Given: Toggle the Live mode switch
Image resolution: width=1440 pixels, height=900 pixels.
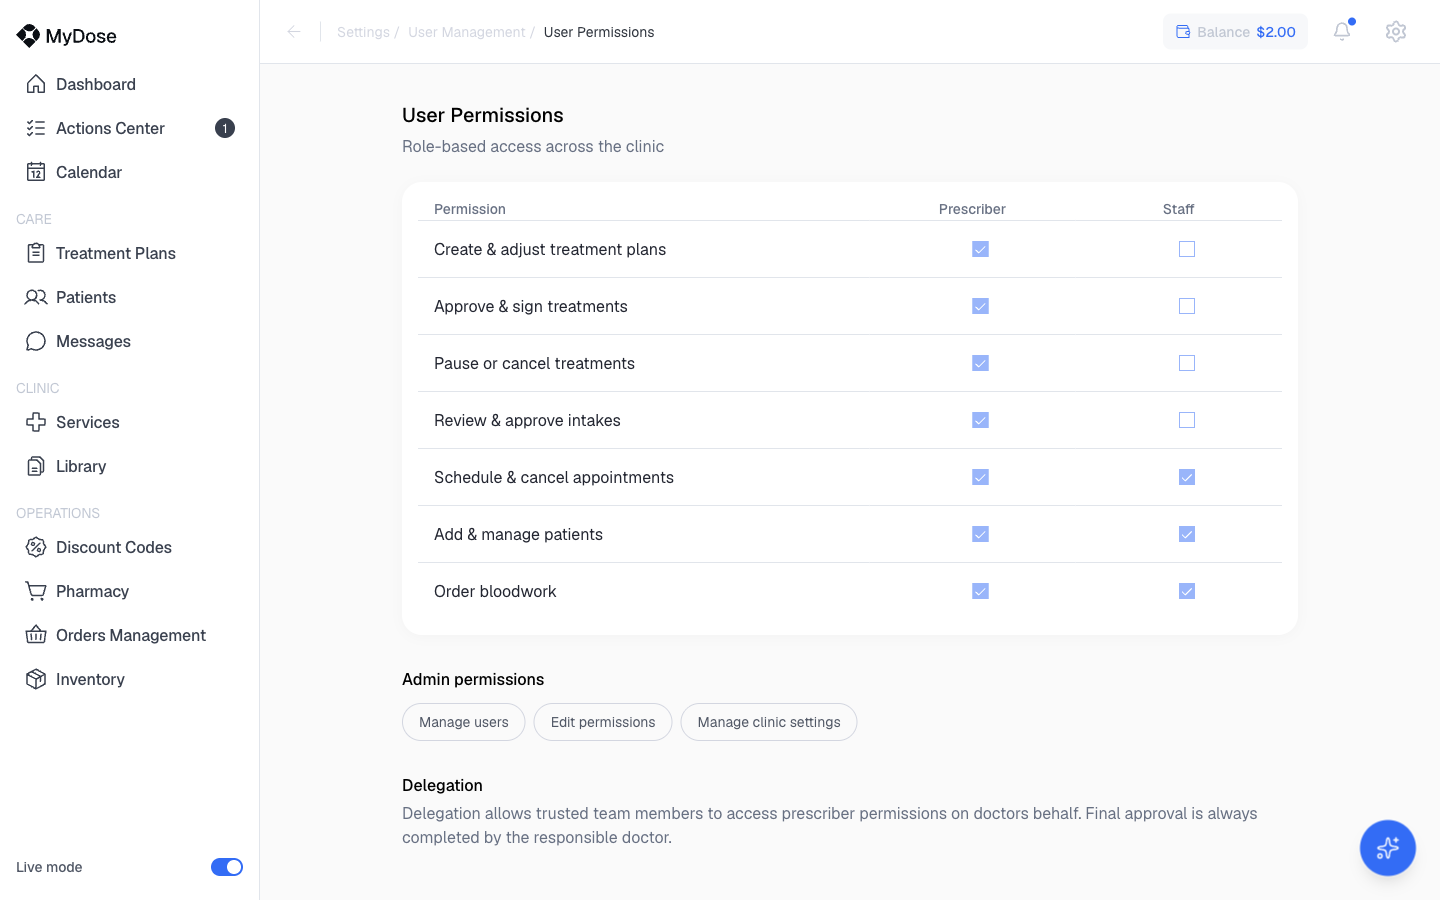Looking at the screenshot, I should (227, 867).
